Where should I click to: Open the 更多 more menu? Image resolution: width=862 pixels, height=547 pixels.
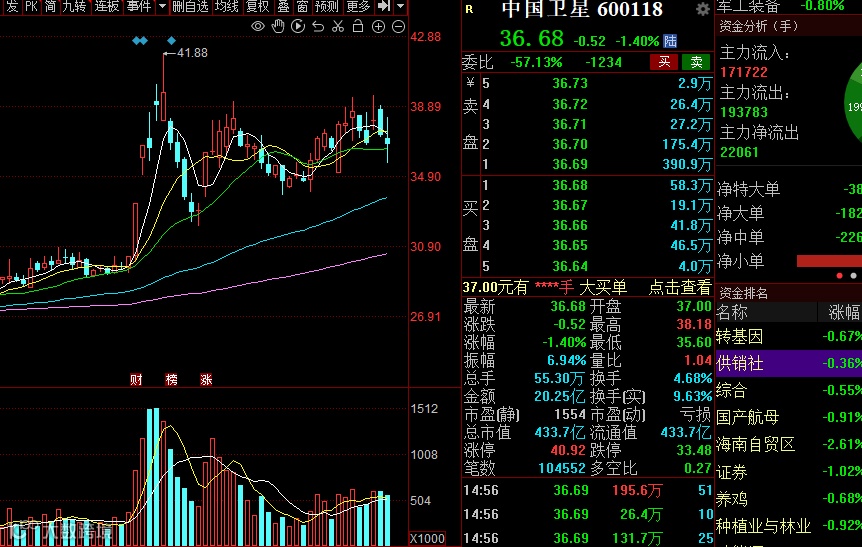358,7
